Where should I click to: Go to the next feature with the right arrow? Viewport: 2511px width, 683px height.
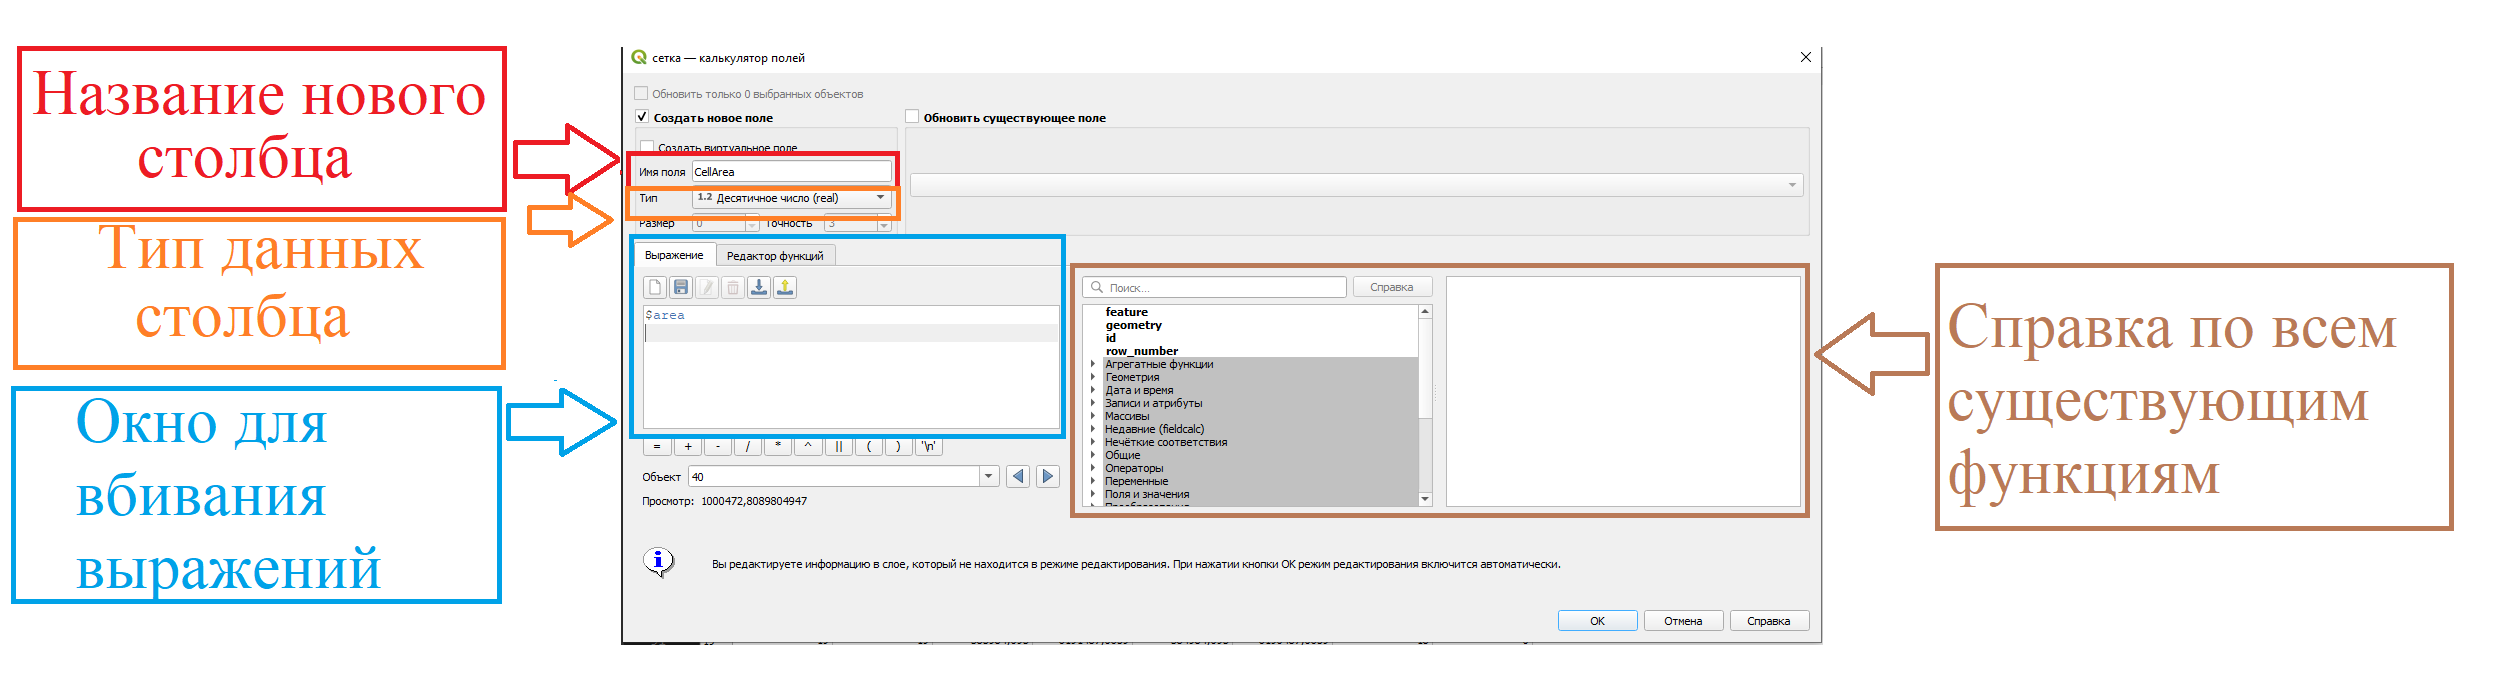tap(1047, 477)
